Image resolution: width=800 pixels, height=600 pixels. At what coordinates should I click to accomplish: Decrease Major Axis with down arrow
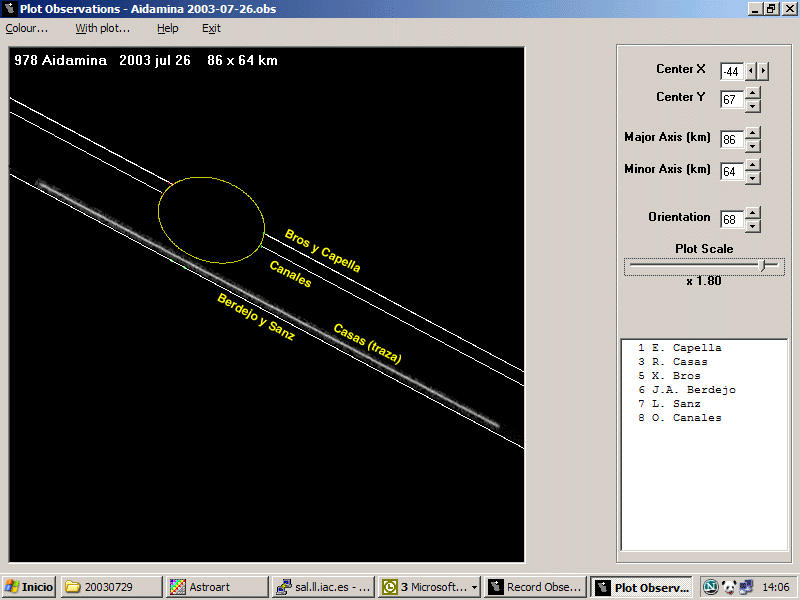click(753, 146)
